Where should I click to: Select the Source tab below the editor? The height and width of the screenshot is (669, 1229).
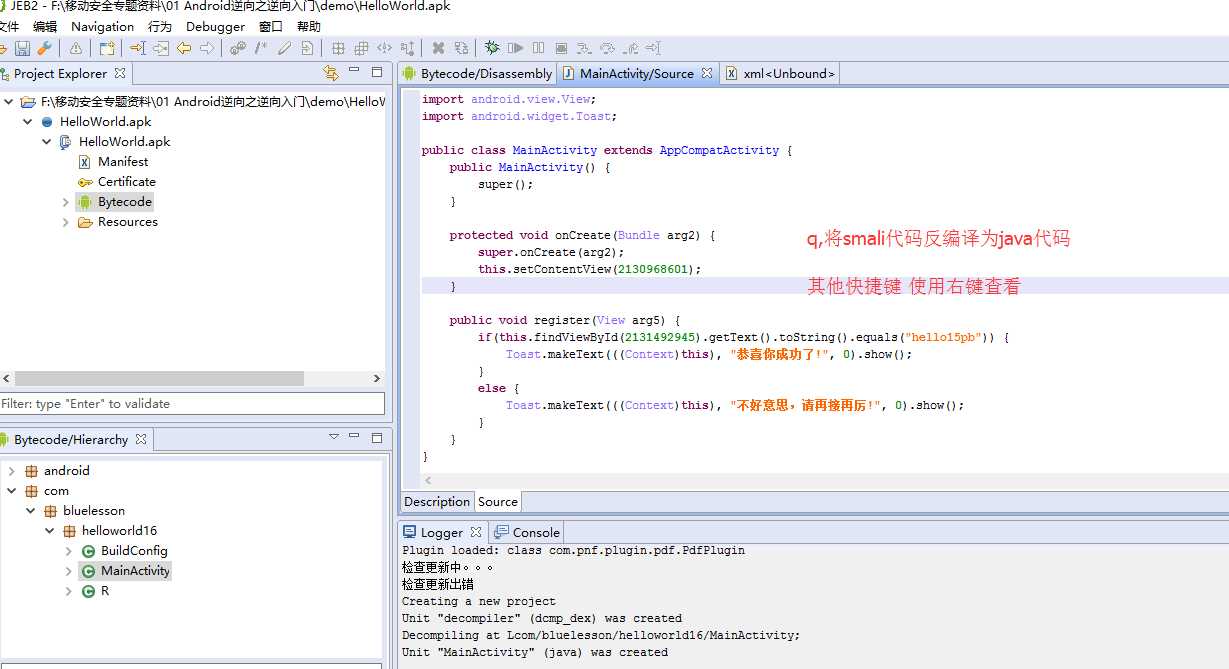tap(498, 502)
